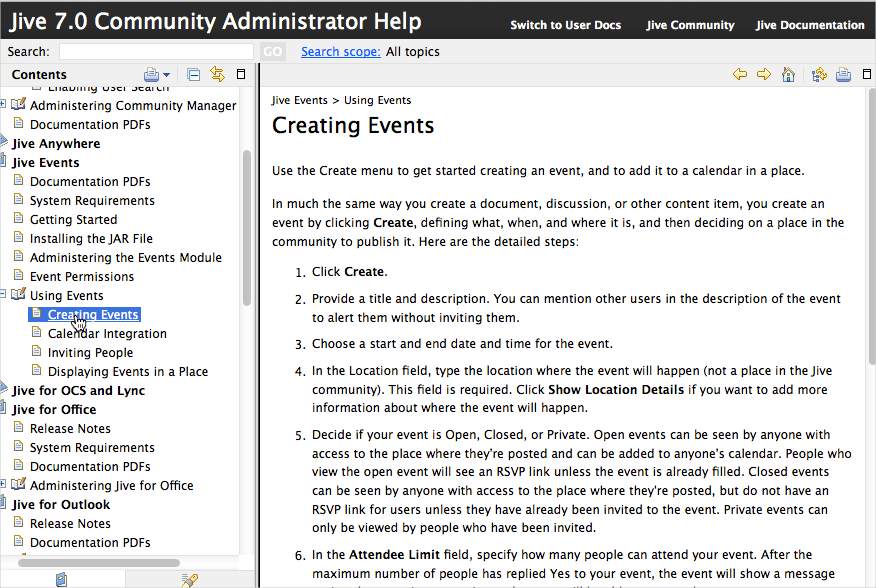Select the Jive Events heading in Contents

[x=46, y=163]
